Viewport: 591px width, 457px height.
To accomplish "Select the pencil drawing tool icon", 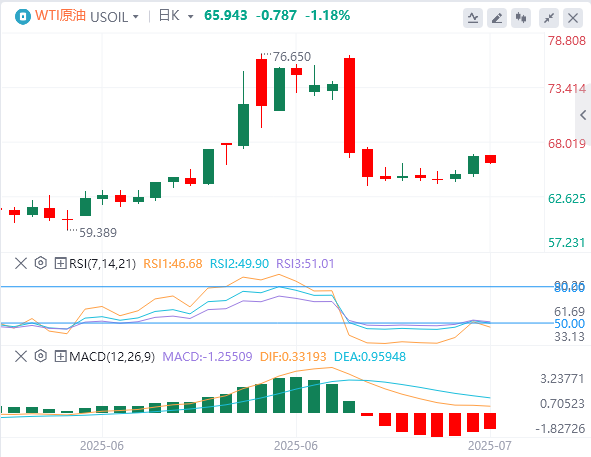I will pyautogui.click(x=497, y=18).
